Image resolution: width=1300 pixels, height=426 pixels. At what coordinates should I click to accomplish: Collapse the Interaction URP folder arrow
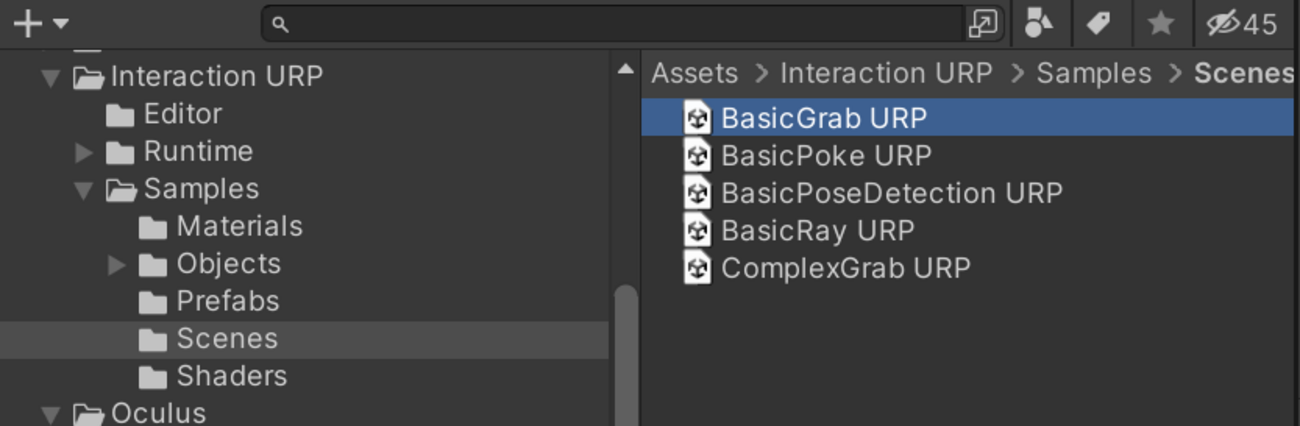click(51, 77)
